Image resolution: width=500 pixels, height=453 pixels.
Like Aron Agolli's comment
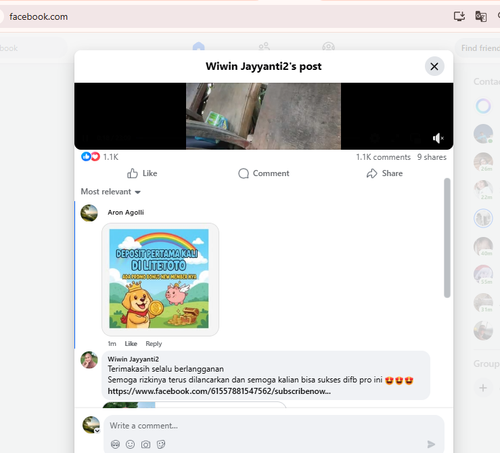coord(131,343)
